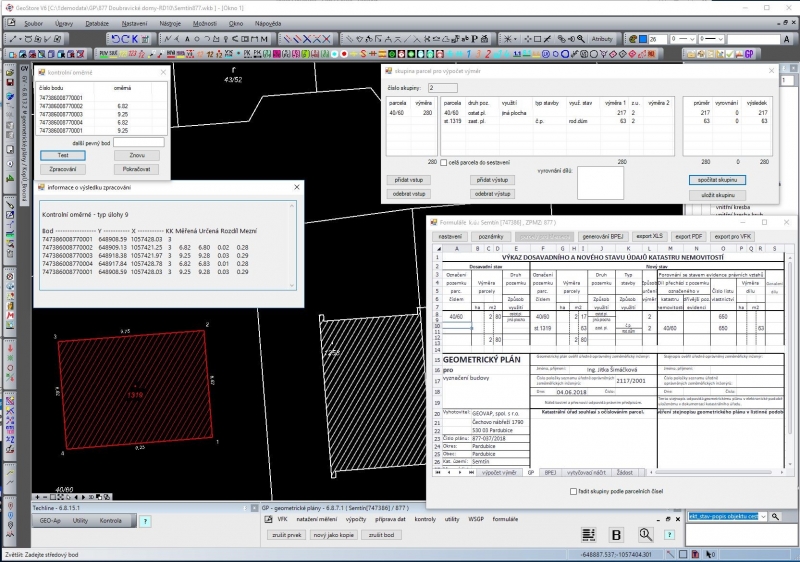Click the large A font icon at the toolbar end
The image size is (800, 562).
787,39
